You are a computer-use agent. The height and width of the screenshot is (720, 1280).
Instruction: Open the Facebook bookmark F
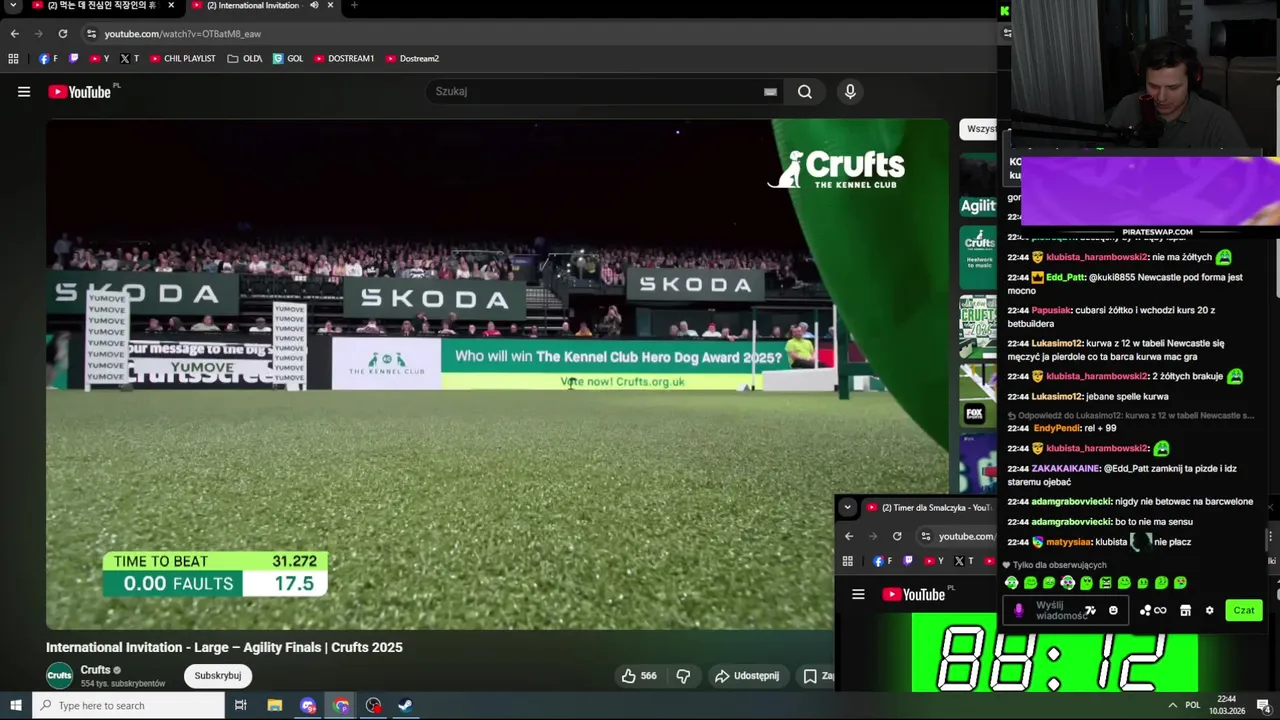point(48,59)
